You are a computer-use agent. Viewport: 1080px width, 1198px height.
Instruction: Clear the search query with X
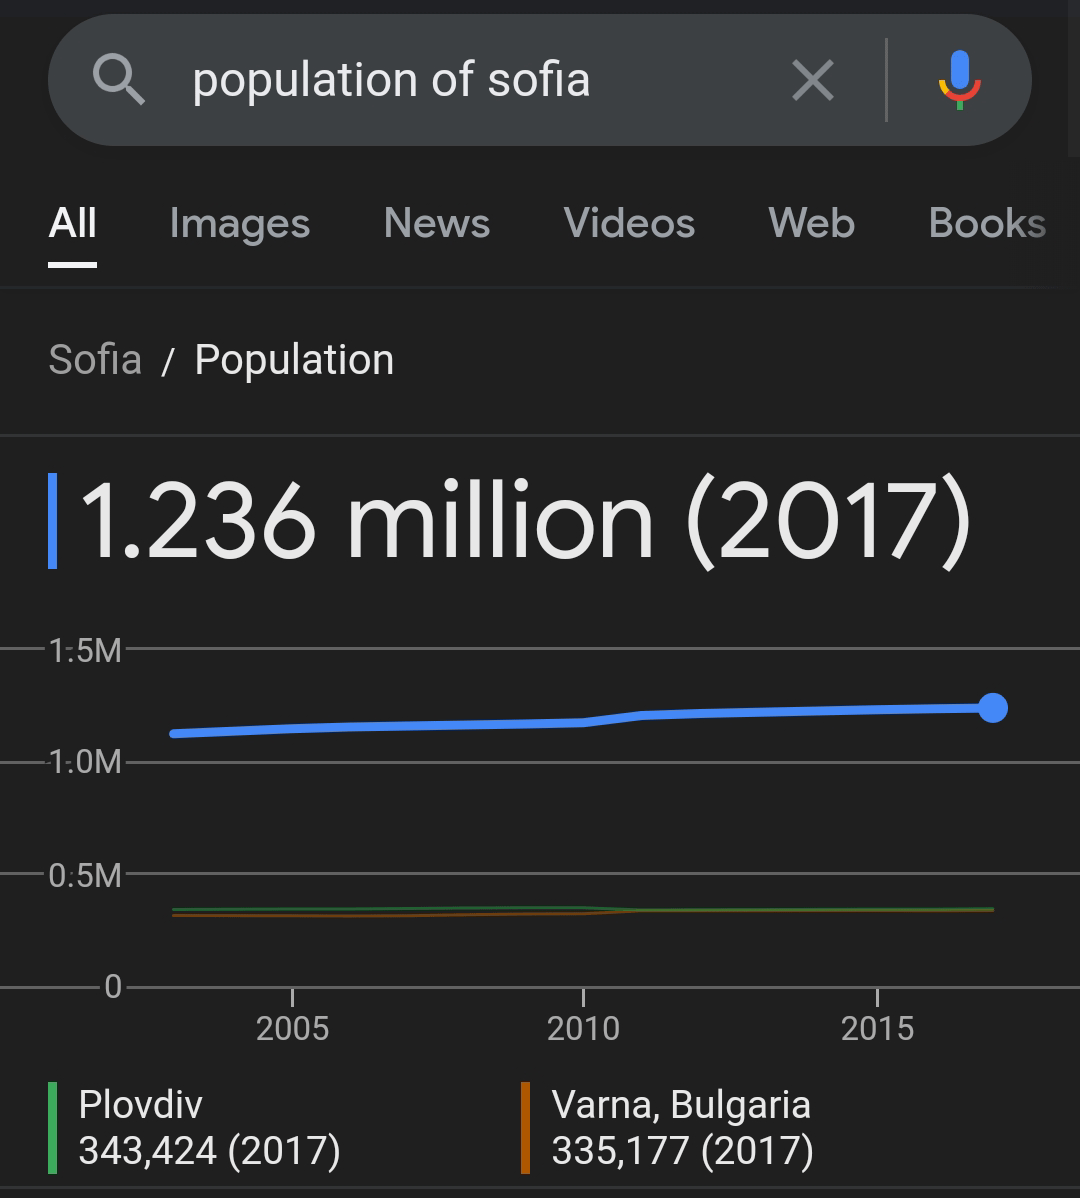(x=813, y=80)
